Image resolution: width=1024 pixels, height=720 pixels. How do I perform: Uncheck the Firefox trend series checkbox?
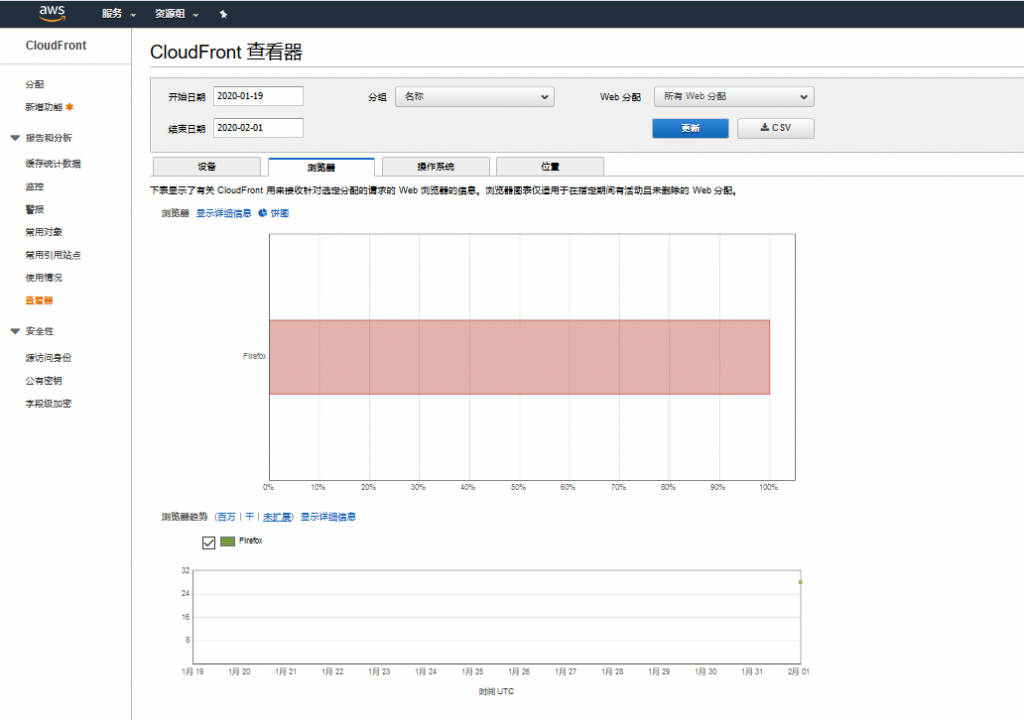coord(208,542)
